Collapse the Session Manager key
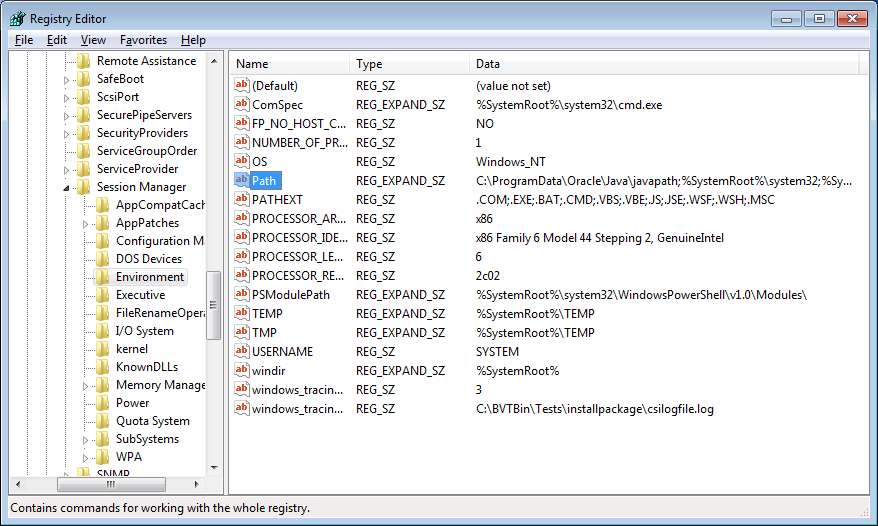878x526 pixels. [66, 188]
